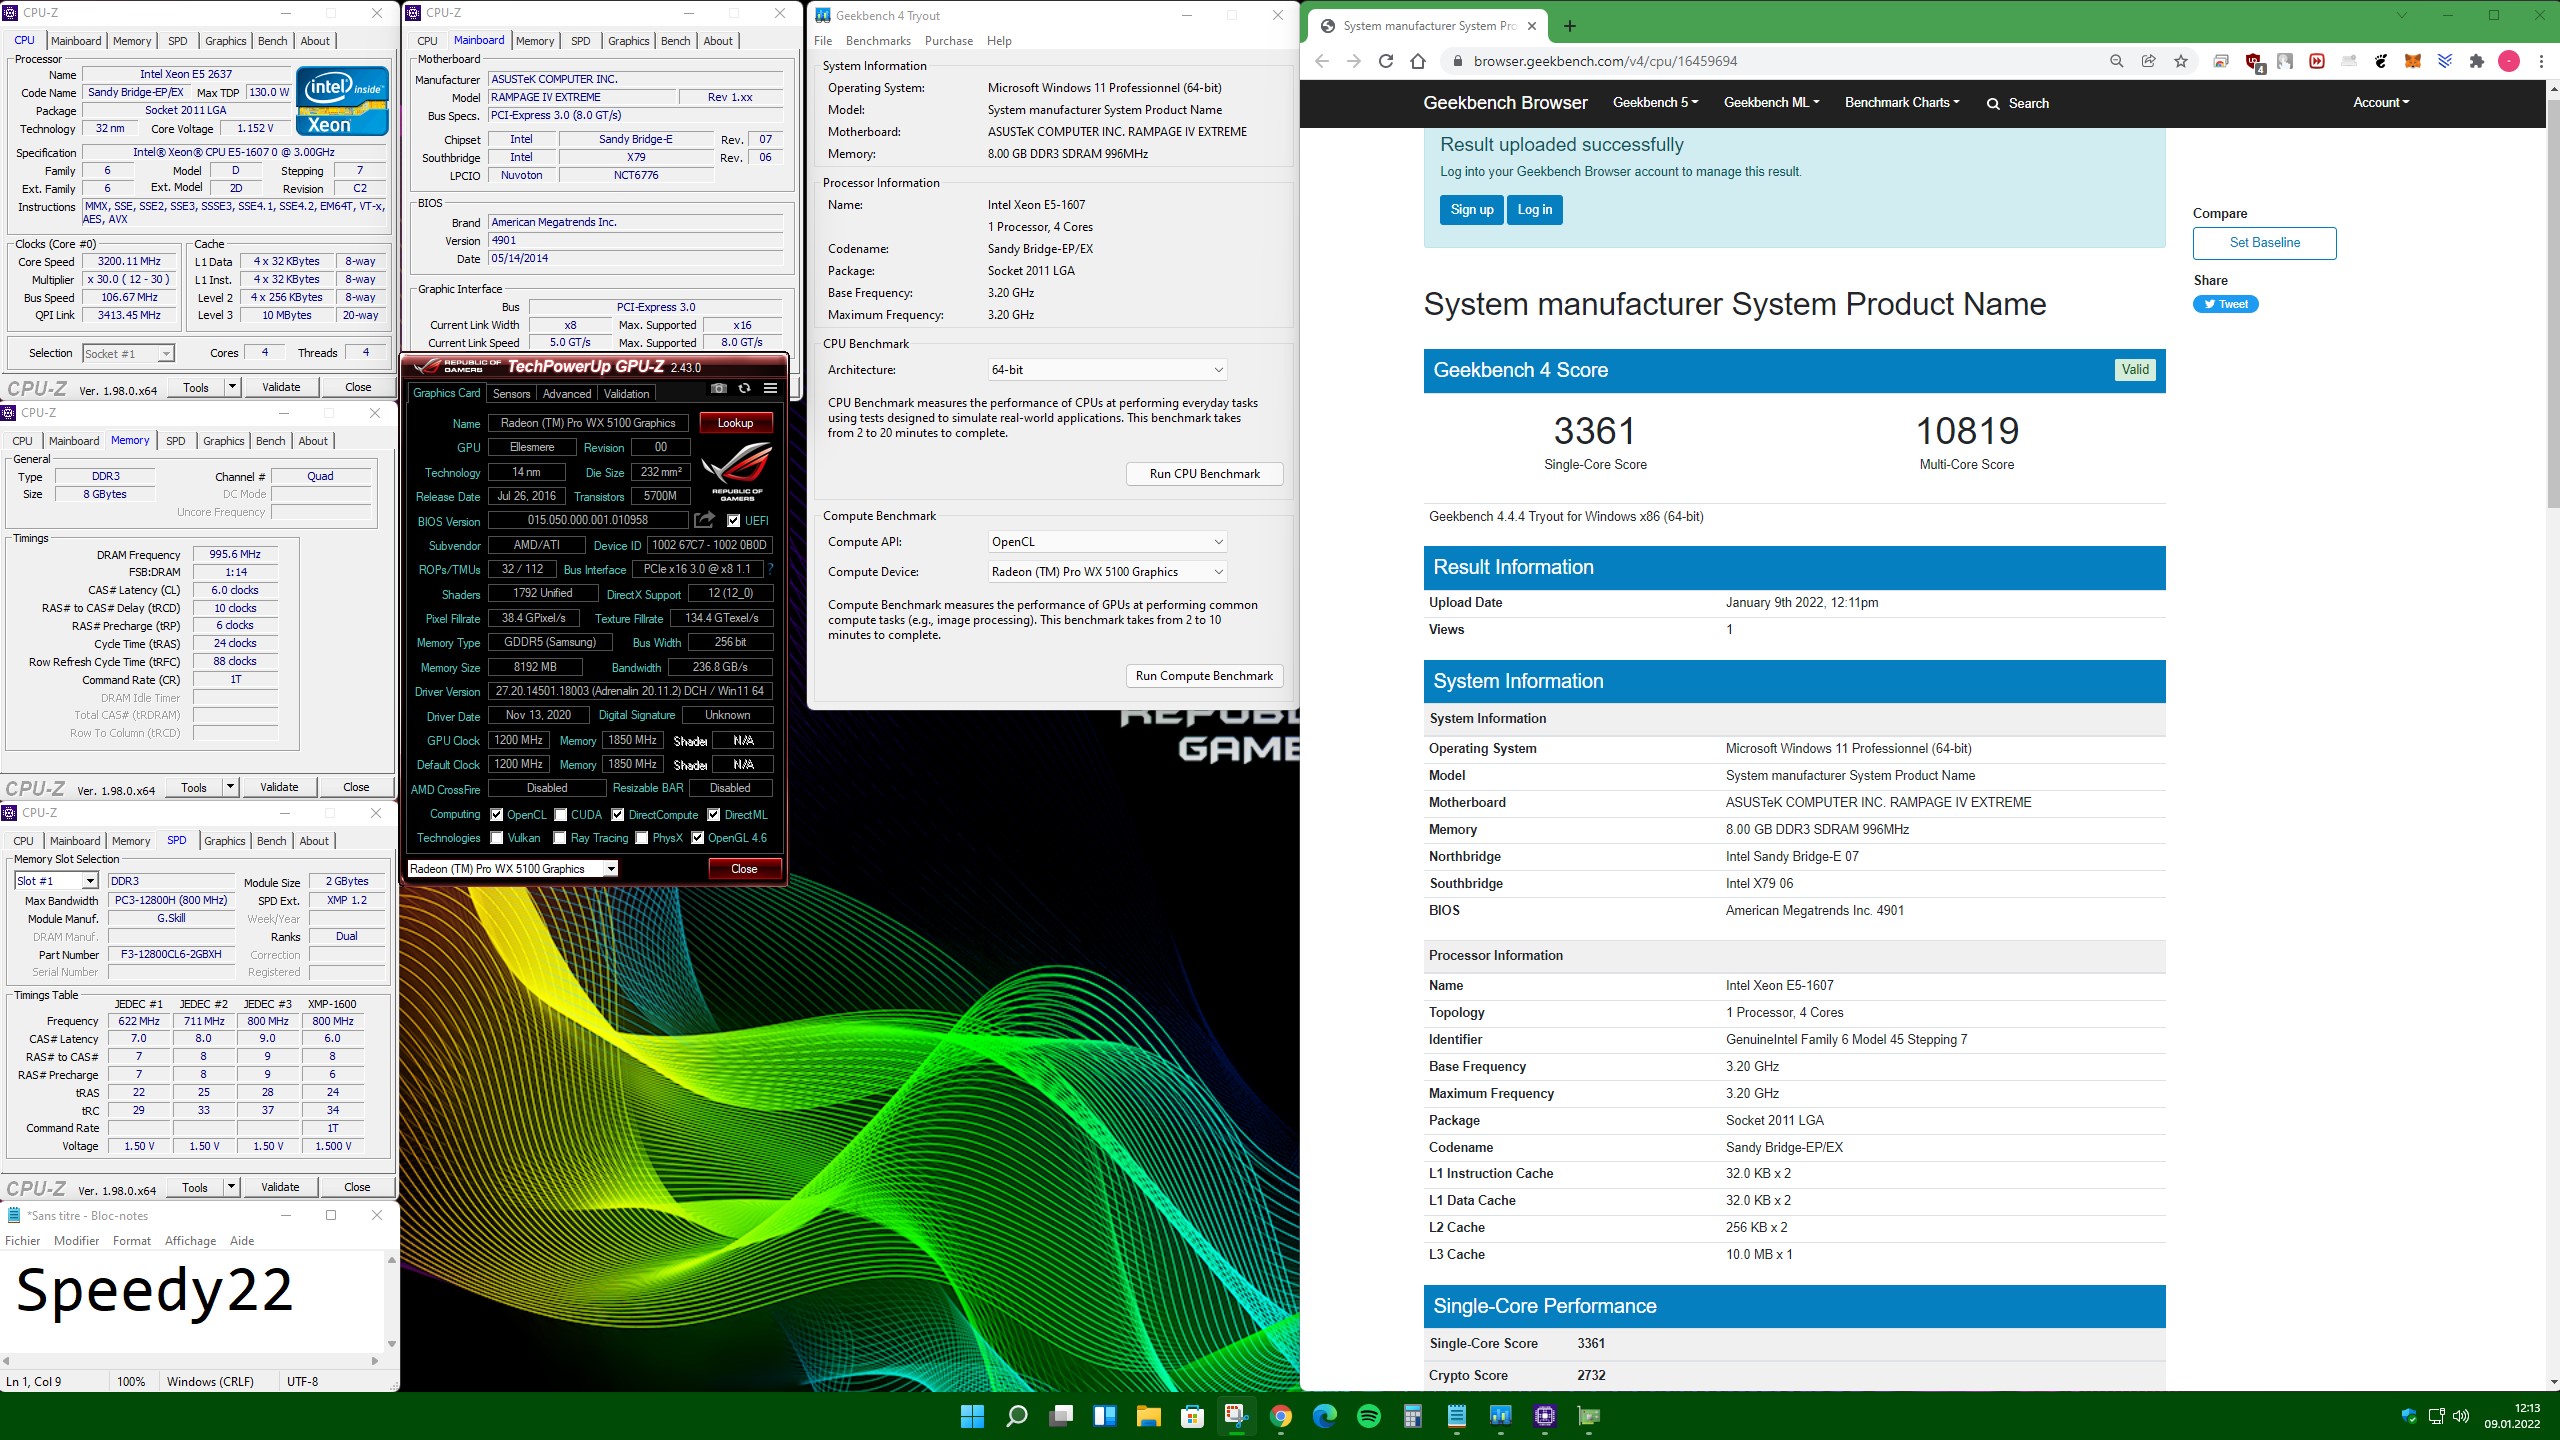The image size is (2560, 1440).
Task: Open the Architecture 64-bit dropdown in Geekbench
Action: pos(1107,370)
